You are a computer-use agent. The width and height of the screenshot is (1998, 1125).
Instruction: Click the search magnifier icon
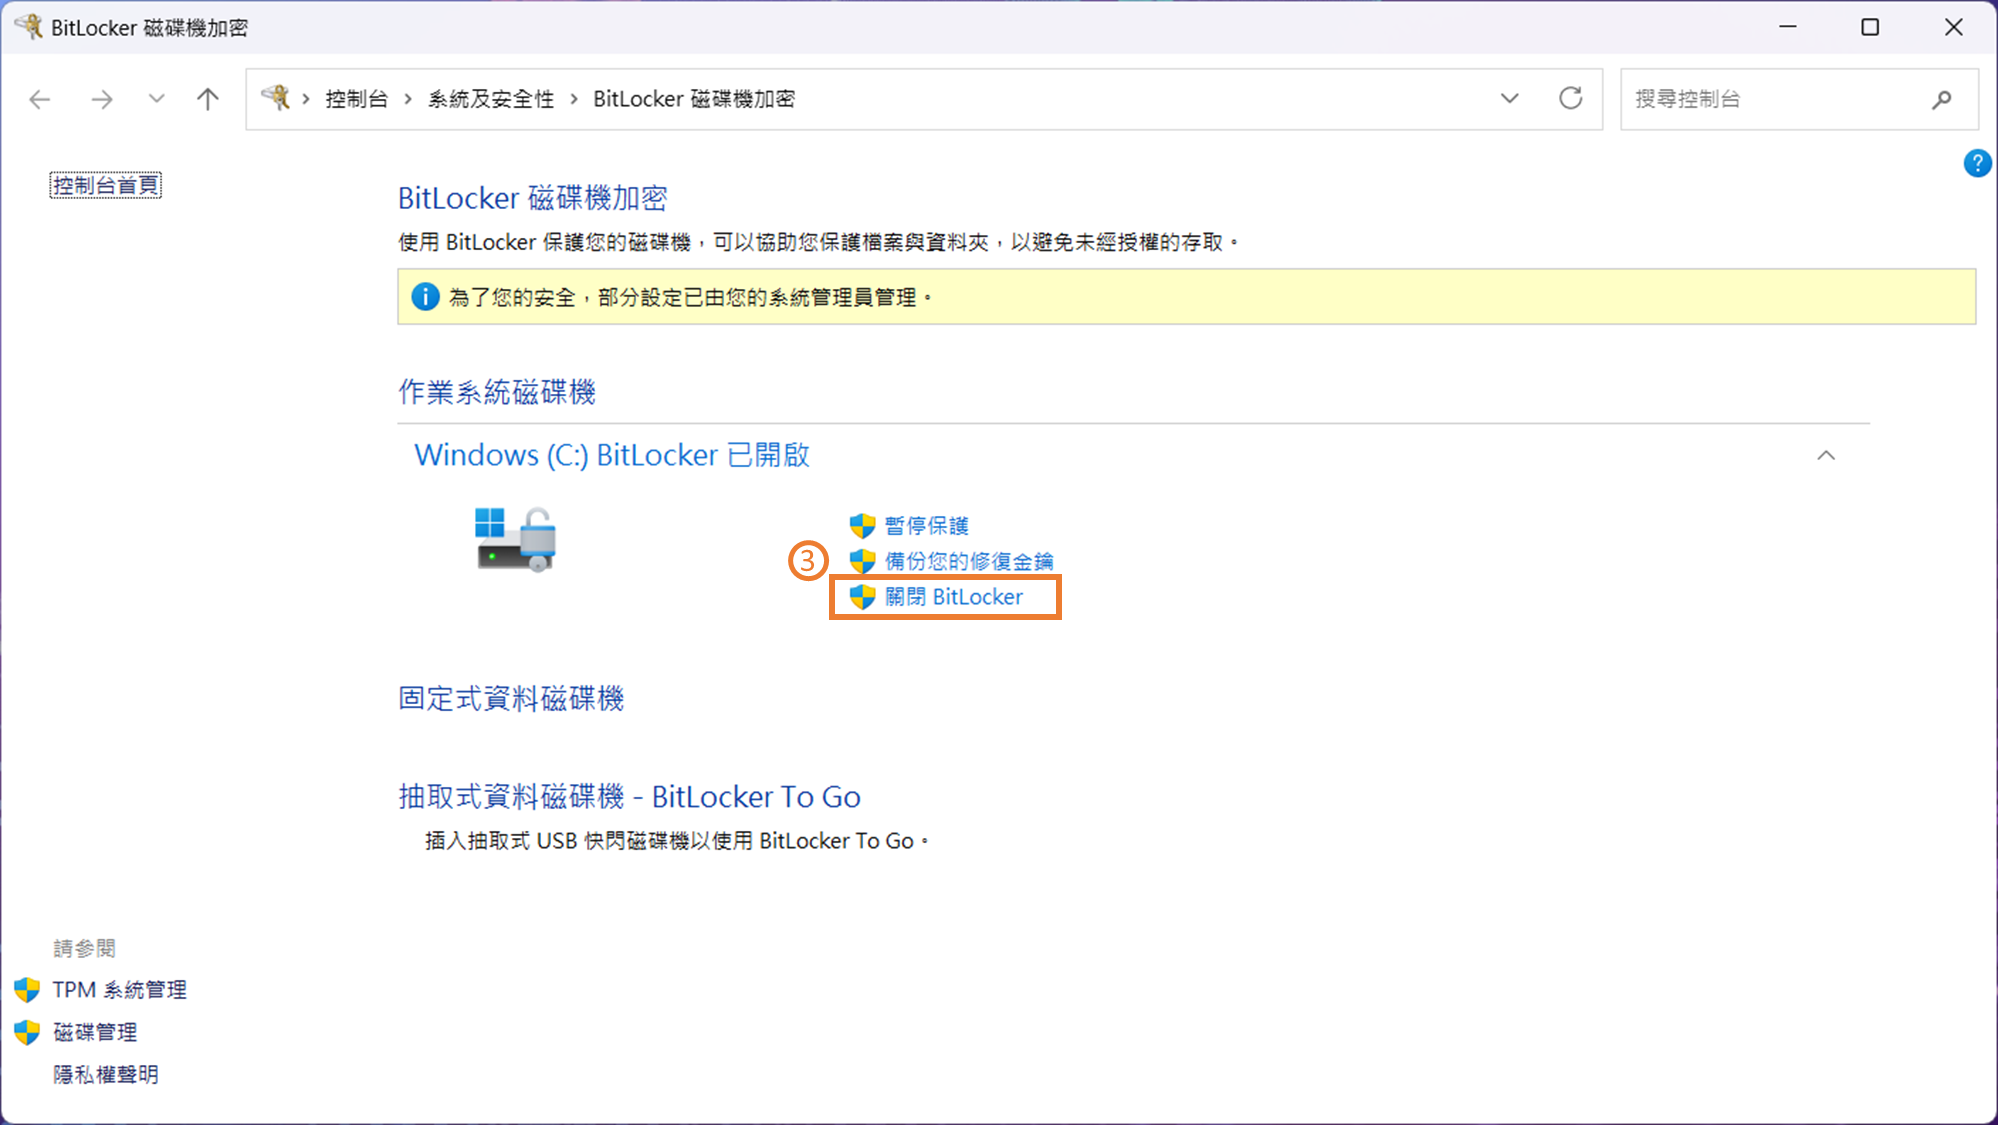[1941, 99]
